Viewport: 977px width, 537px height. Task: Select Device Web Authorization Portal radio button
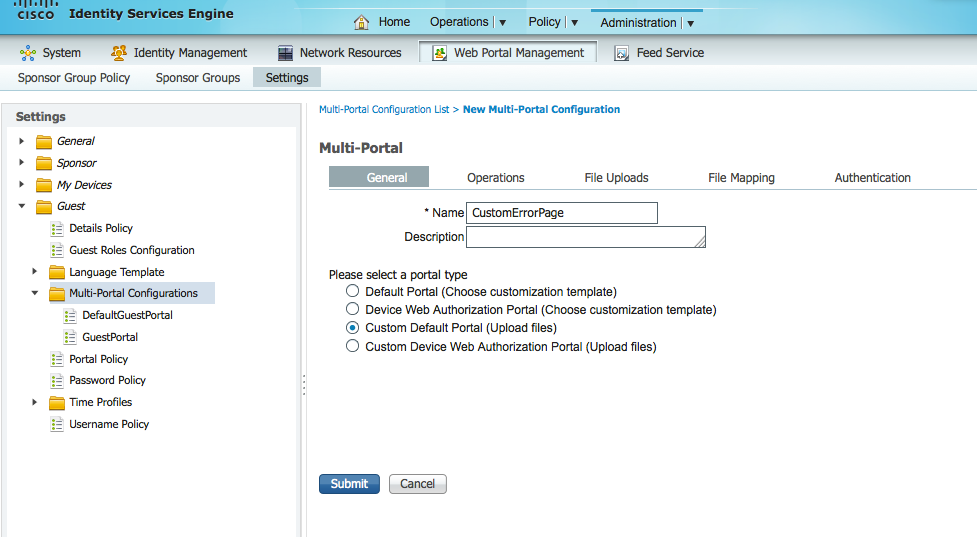tap(353, 309)
